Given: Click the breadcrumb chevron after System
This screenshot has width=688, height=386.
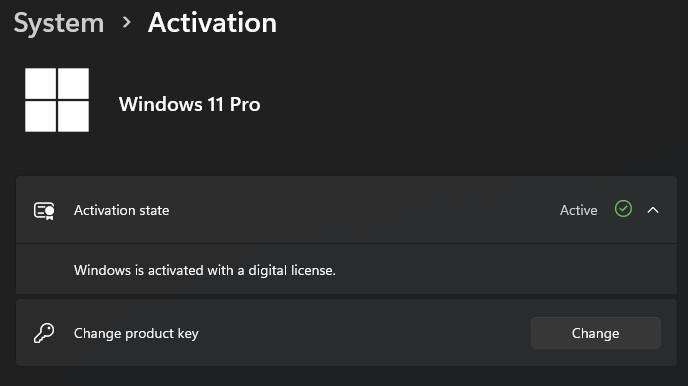Looking at the screenshot, I should [x=126, y=22].
